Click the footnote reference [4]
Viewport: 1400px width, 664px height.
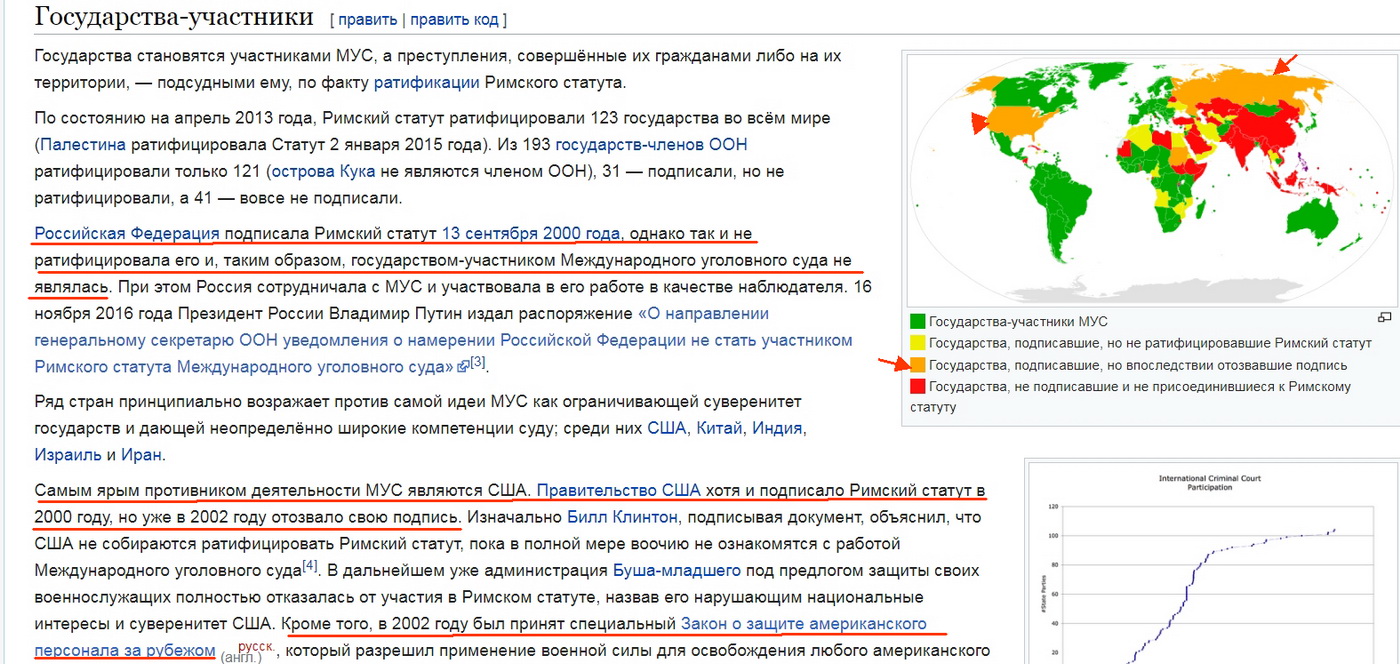coord(310,565)
